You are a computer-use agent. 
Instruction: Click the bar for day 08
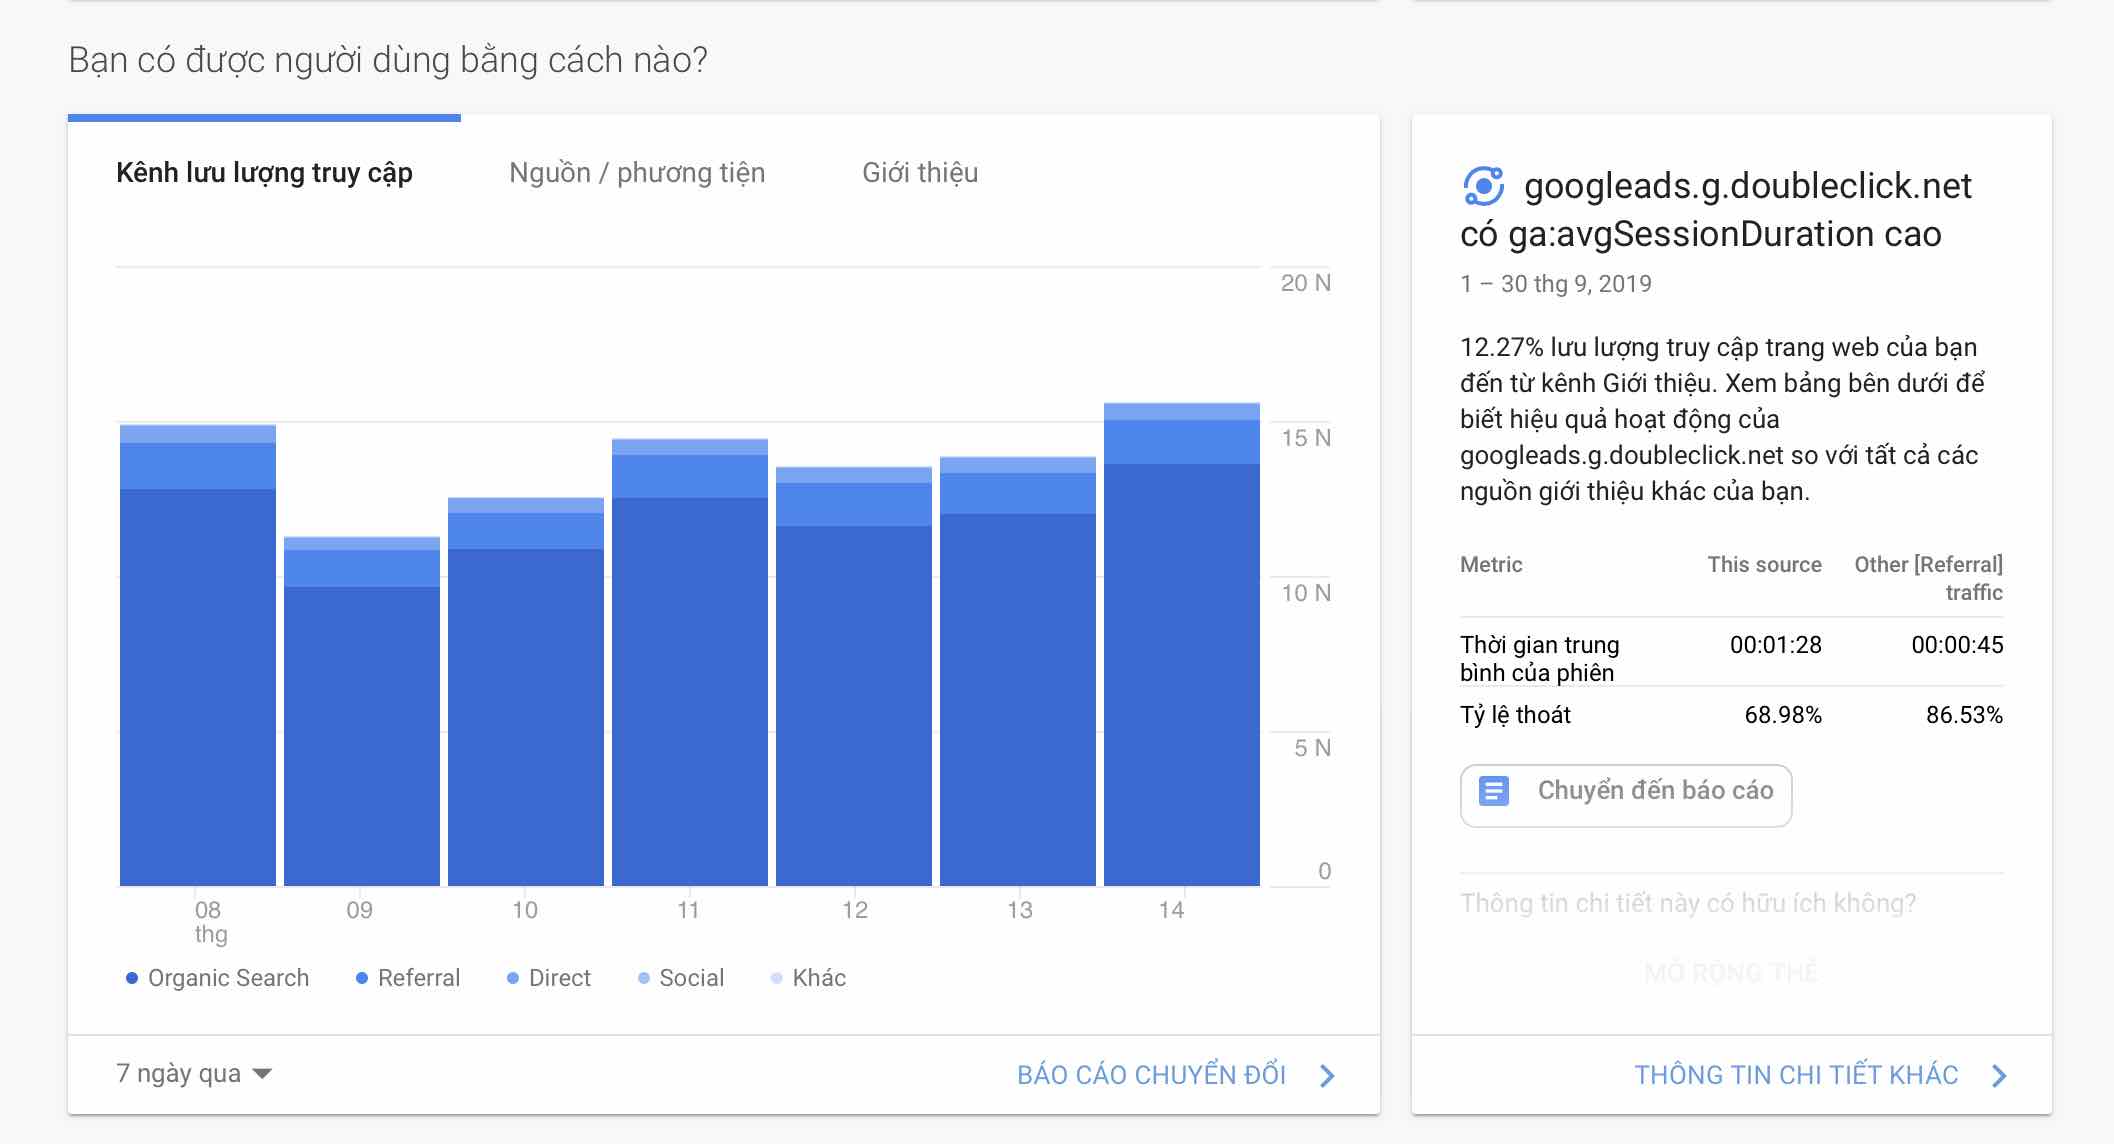198,655
